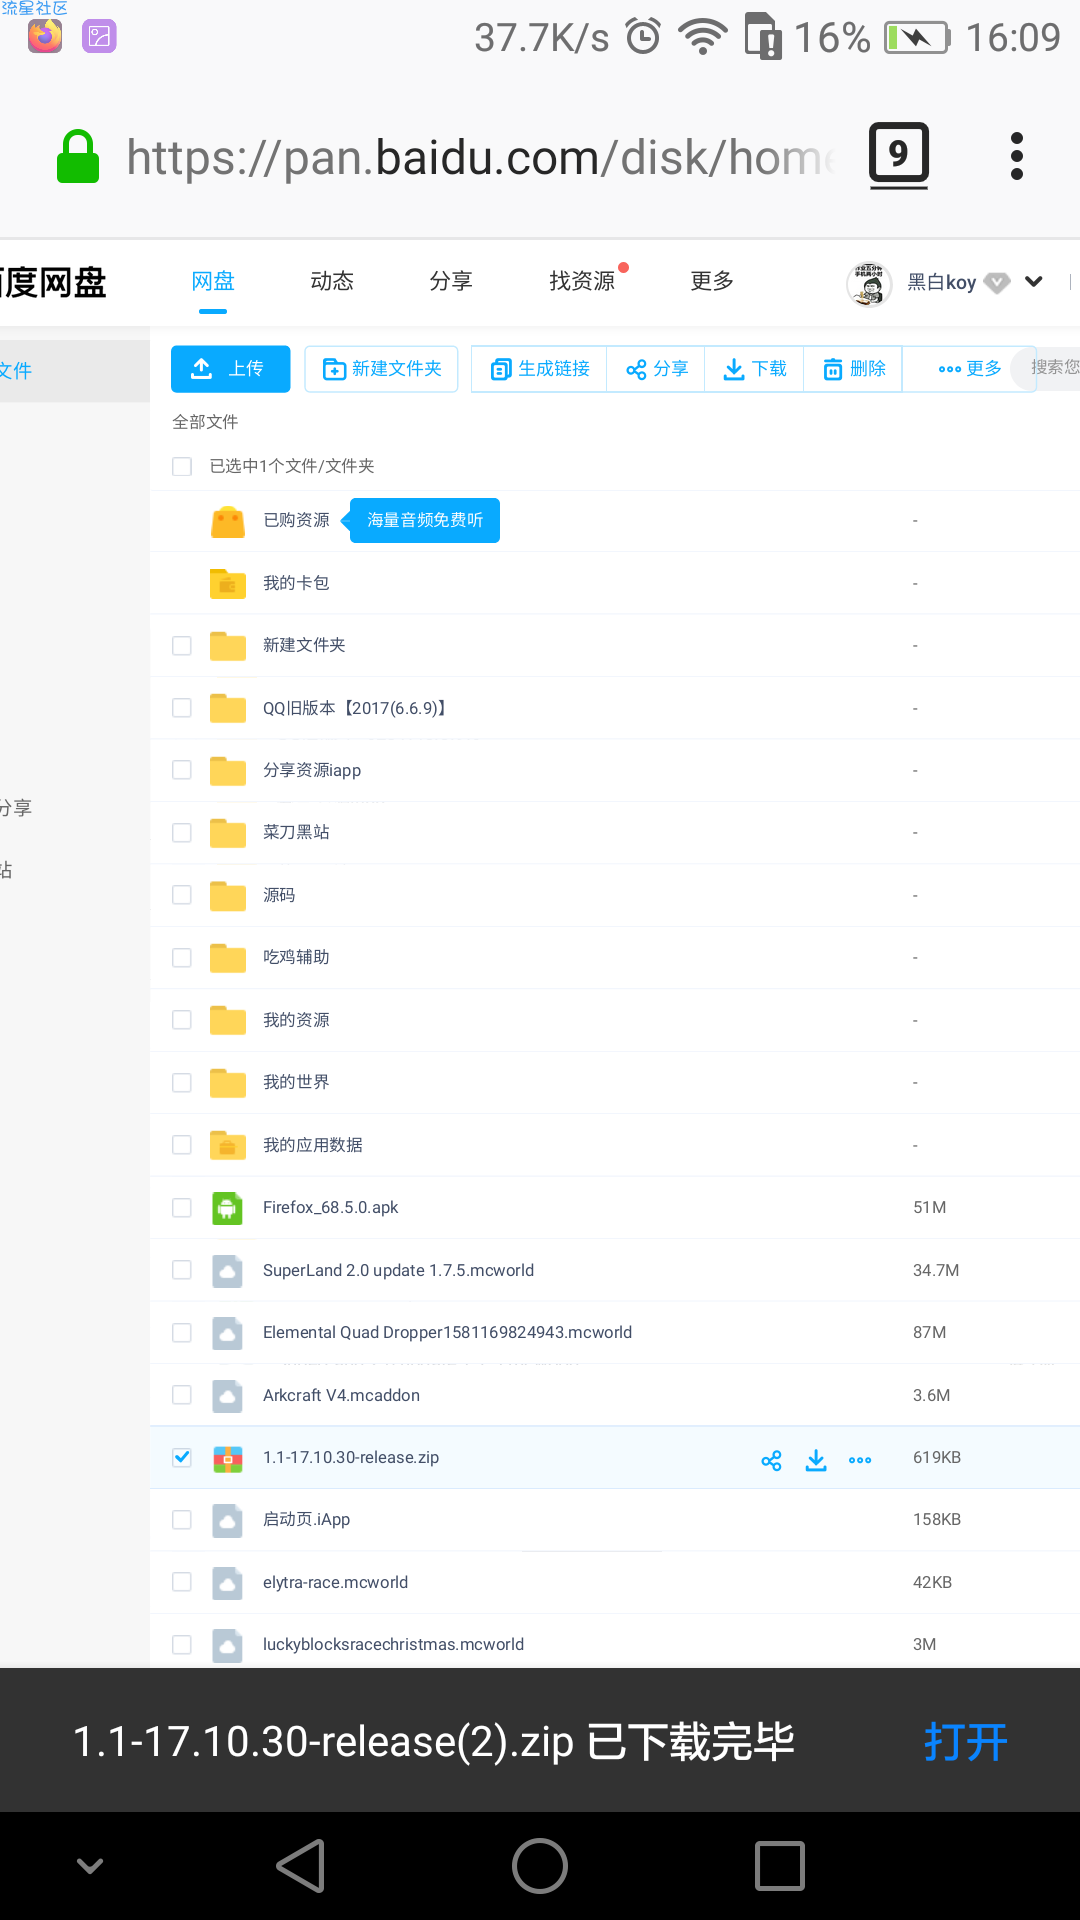The width and height of the screenshot is (1080, 1920).
Task: Check the Firefox_68.5.0.apk checkbox
Action: [x=182, y=1208]
